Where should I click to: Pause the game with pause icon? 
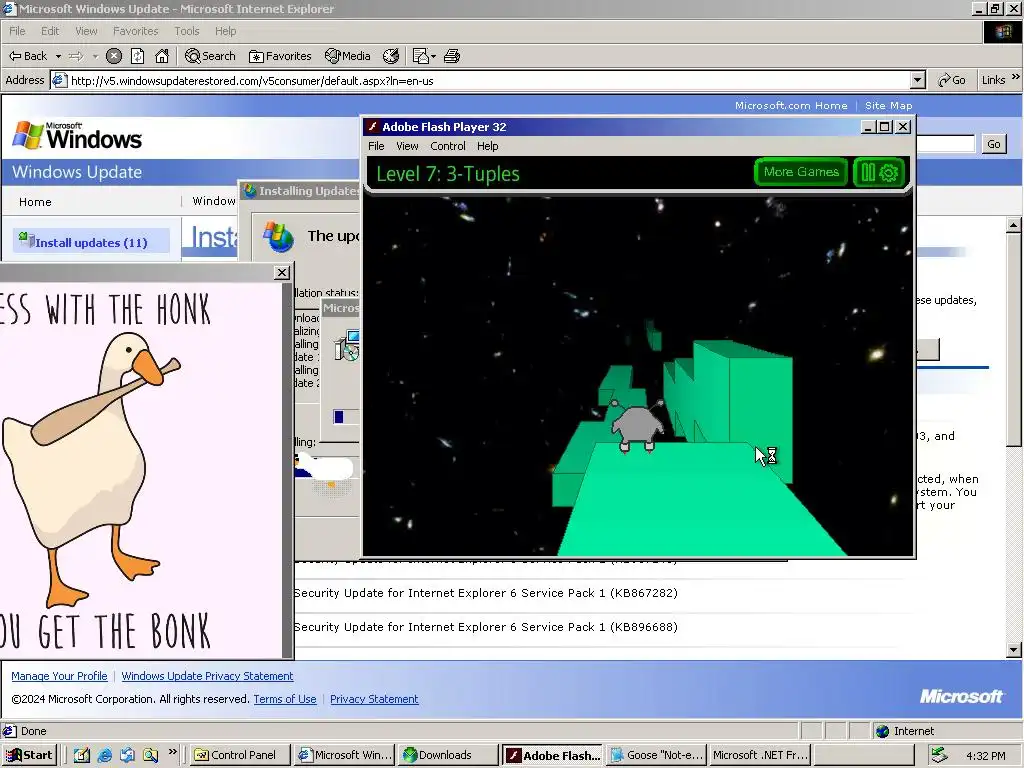pyautogui.click(x=867, y=172)
